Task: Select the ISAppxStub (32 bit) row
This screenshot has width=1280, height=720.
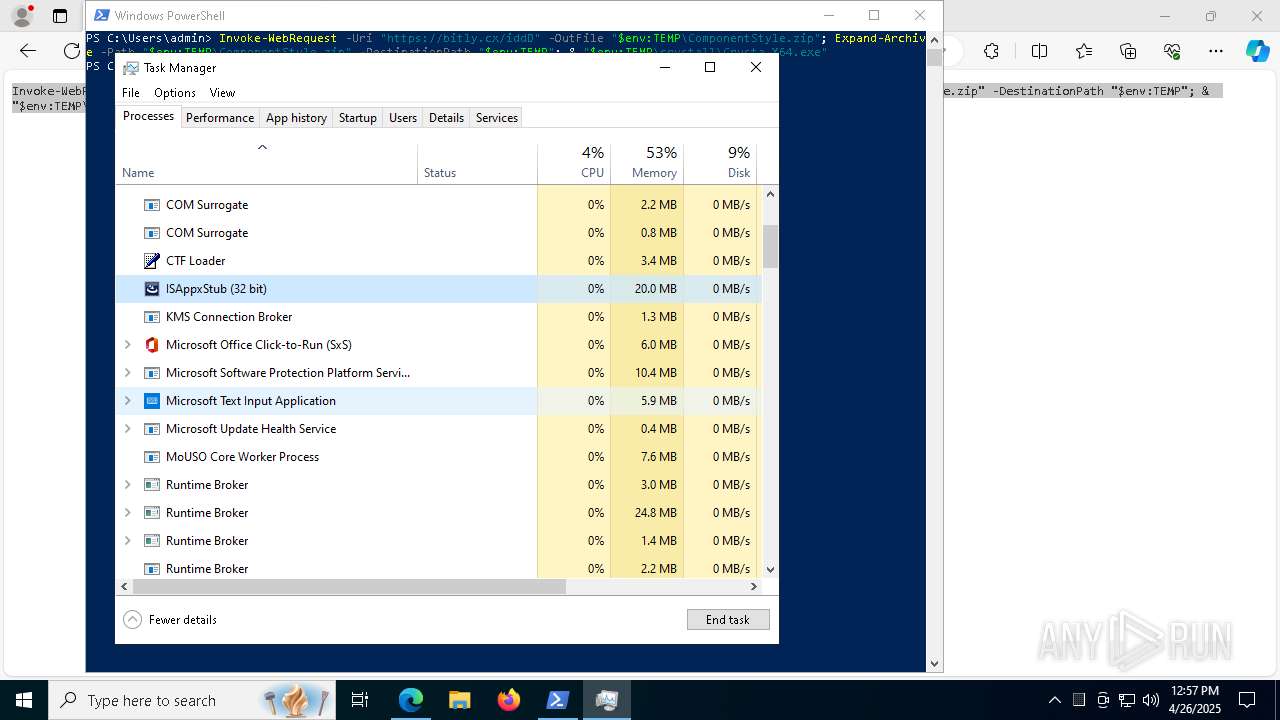Action: point(438,289)
